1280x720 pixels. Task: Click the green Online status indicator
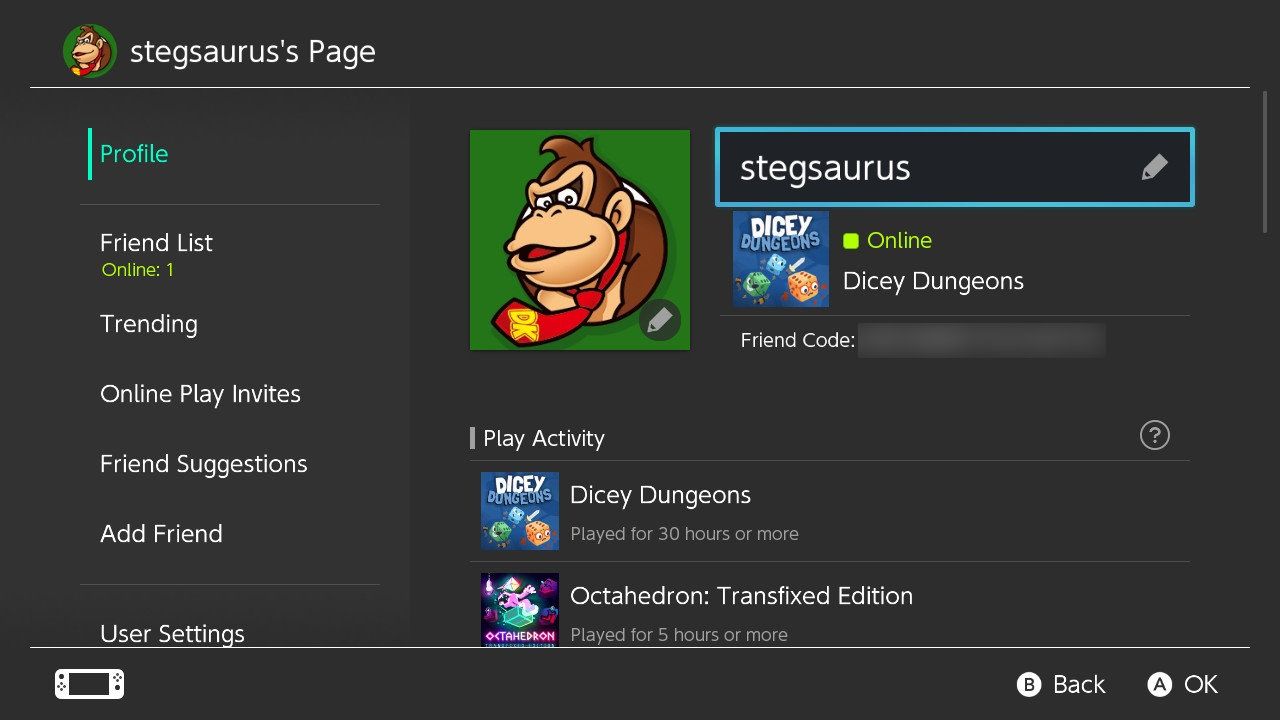(851, 240)
